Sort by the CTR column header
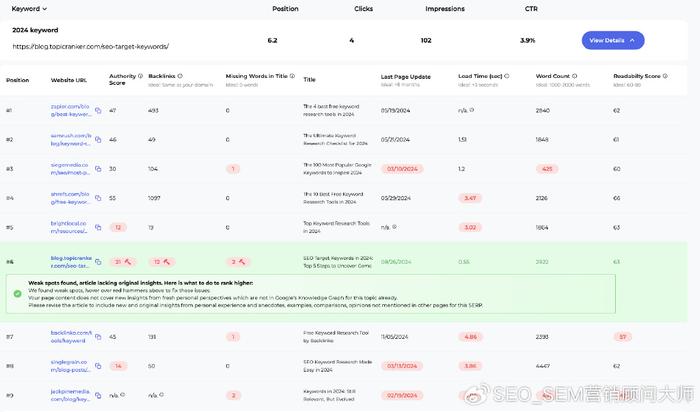Image resolution: width=700 pixels, height=412 pixels. click(x=531, y=9)
